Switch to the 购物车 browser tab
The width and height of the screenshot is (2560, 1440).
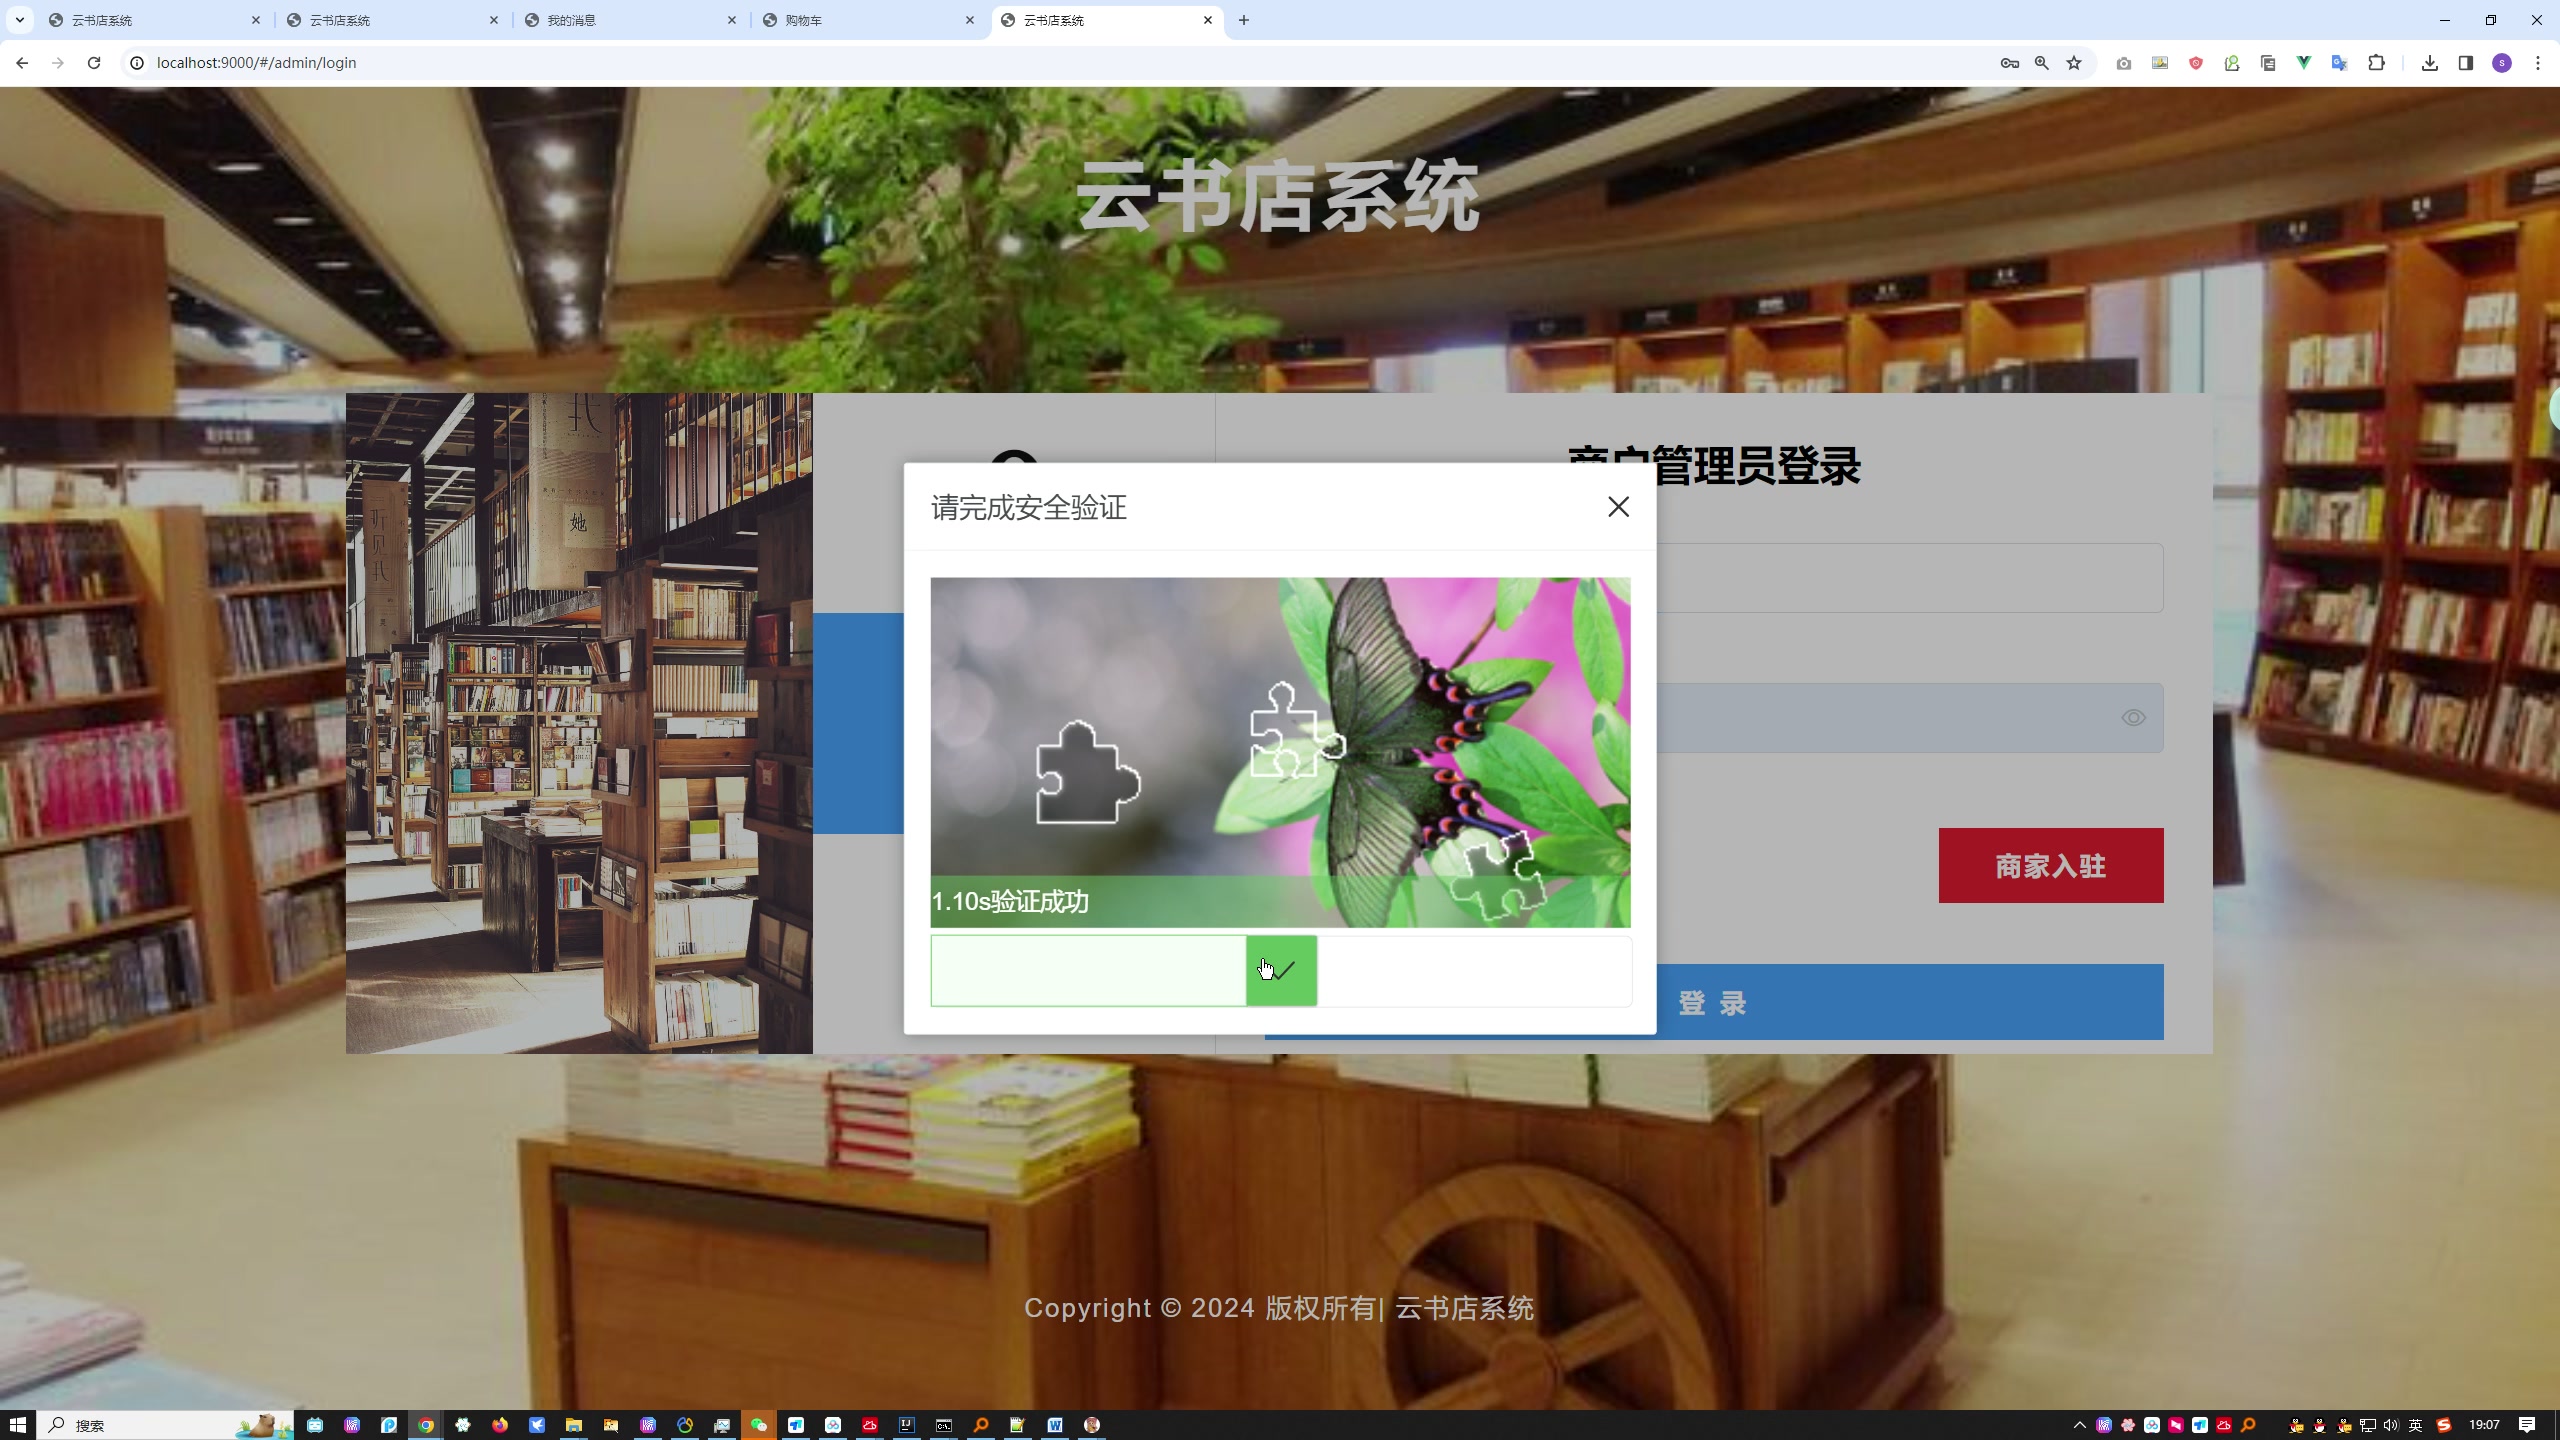pos(867,20)
